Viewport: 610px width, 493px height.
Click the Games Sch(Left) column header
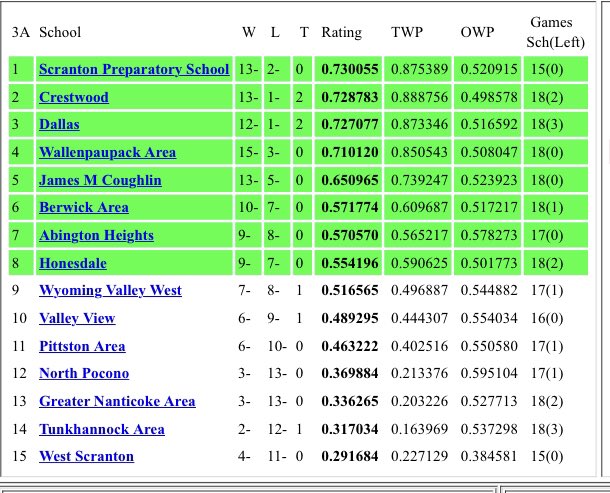point(556,32)
